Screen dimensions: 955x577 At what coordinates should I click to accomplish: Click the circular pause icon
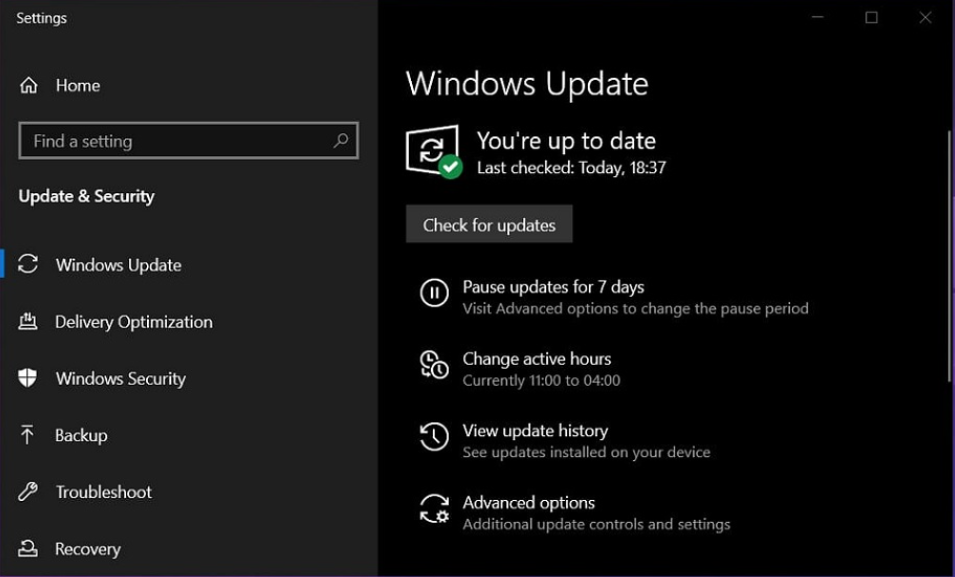(434, 292)
